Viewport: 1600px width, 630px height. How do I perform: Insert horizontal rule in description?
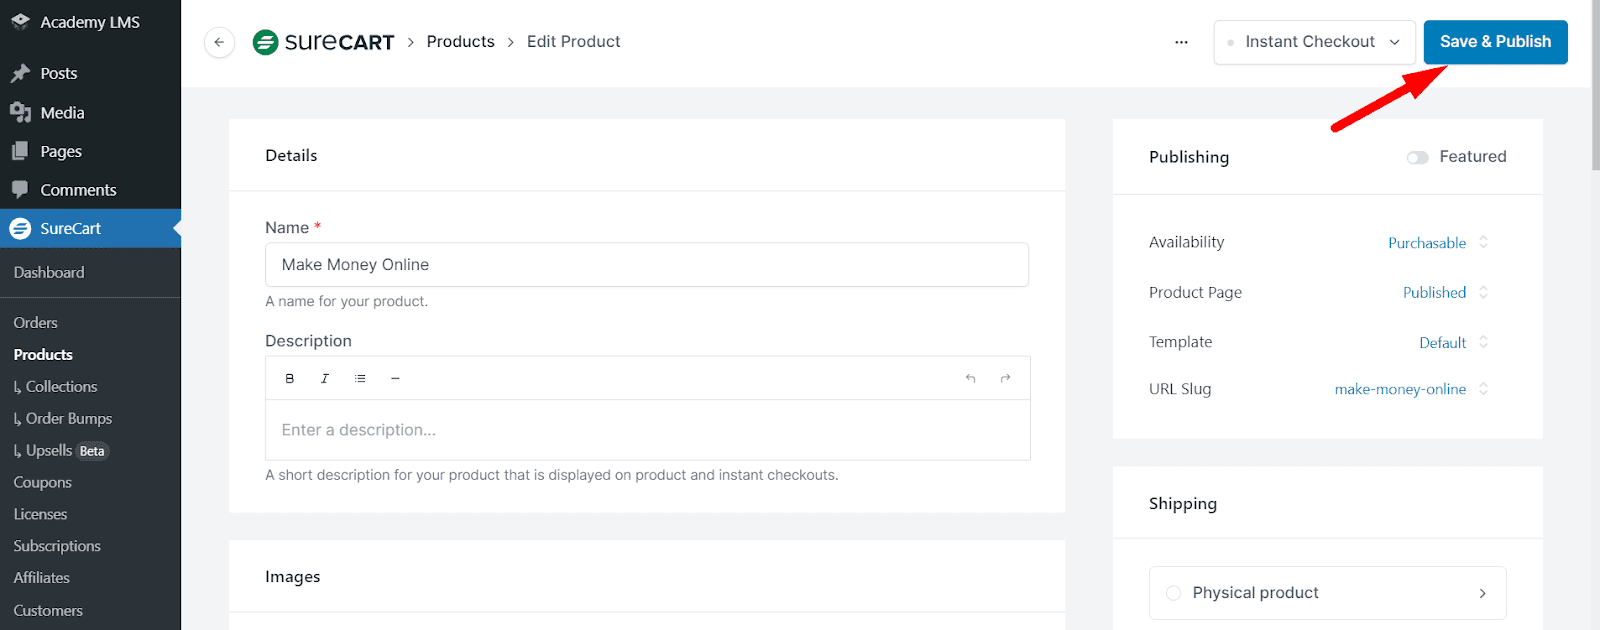[x=395, y=378]
